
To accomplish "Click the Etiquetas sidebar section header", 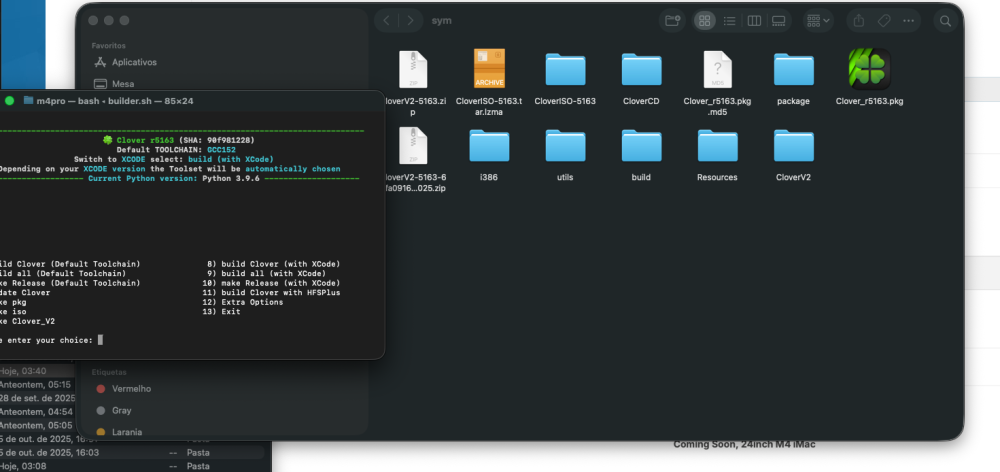I will click(109, 372).
